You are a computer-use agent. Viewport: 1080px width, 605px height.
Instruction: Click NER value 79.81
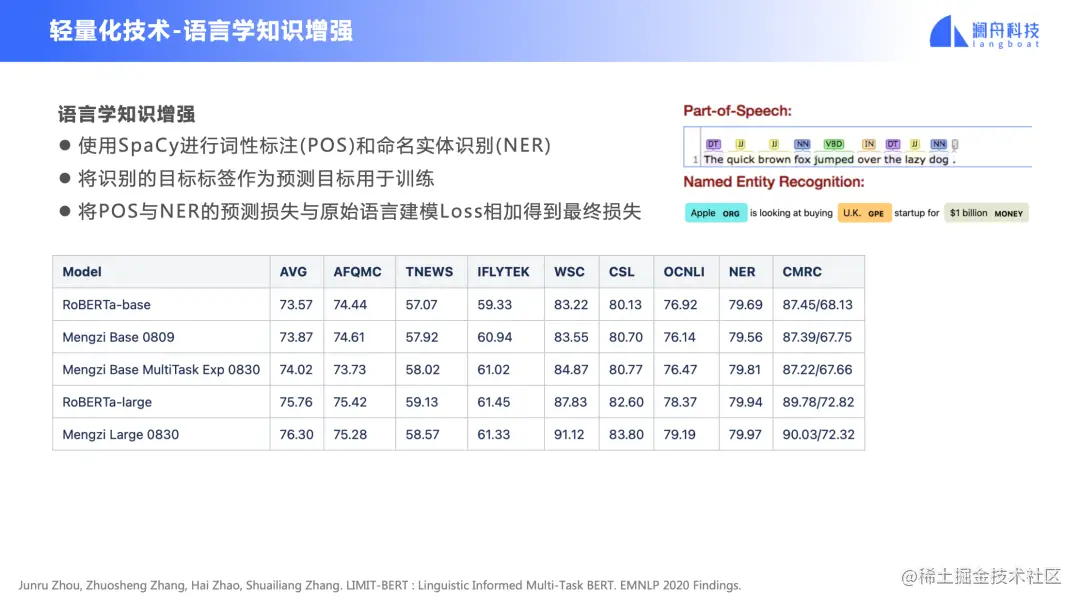pos(745,369)
